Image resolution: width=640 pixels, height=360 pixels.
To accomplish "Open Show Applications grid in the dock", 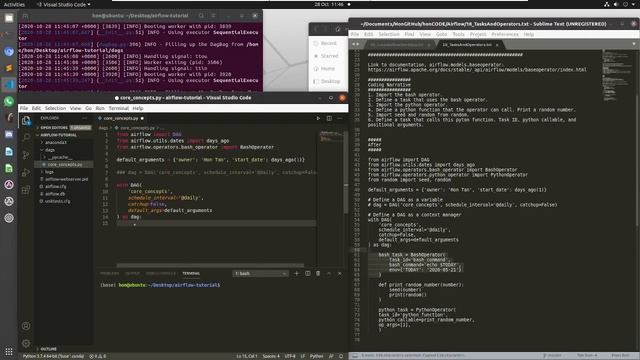I will (9, 351).
